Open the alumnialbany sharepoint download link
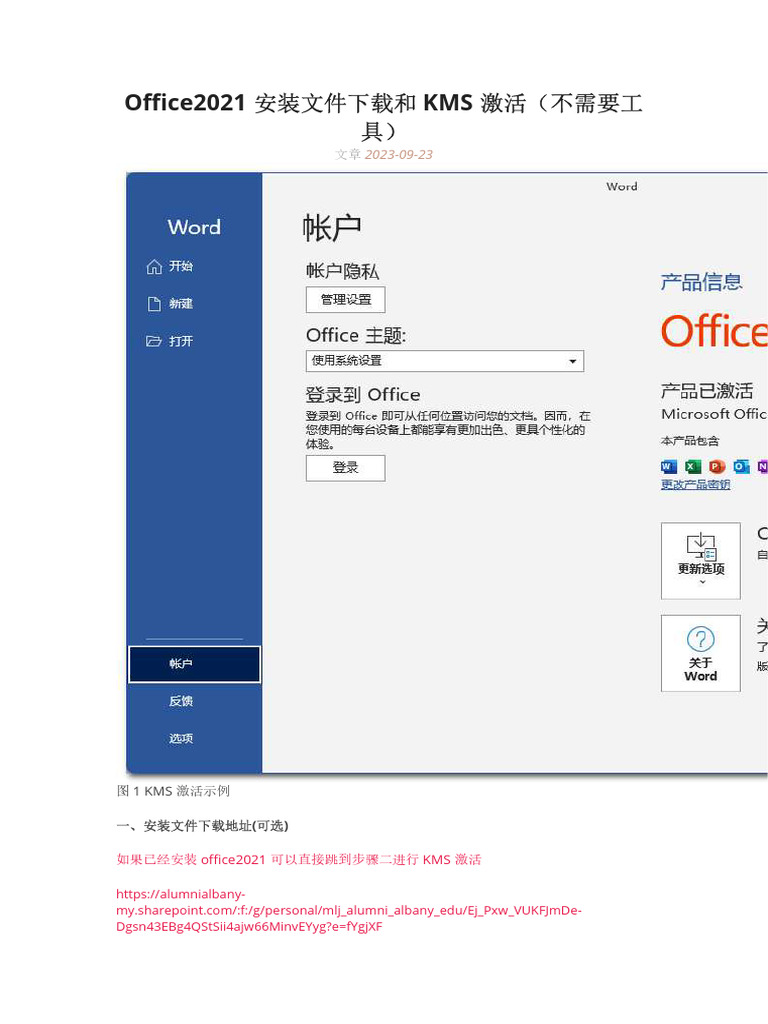Screen dimensions: 768x1024 point(349,910)
